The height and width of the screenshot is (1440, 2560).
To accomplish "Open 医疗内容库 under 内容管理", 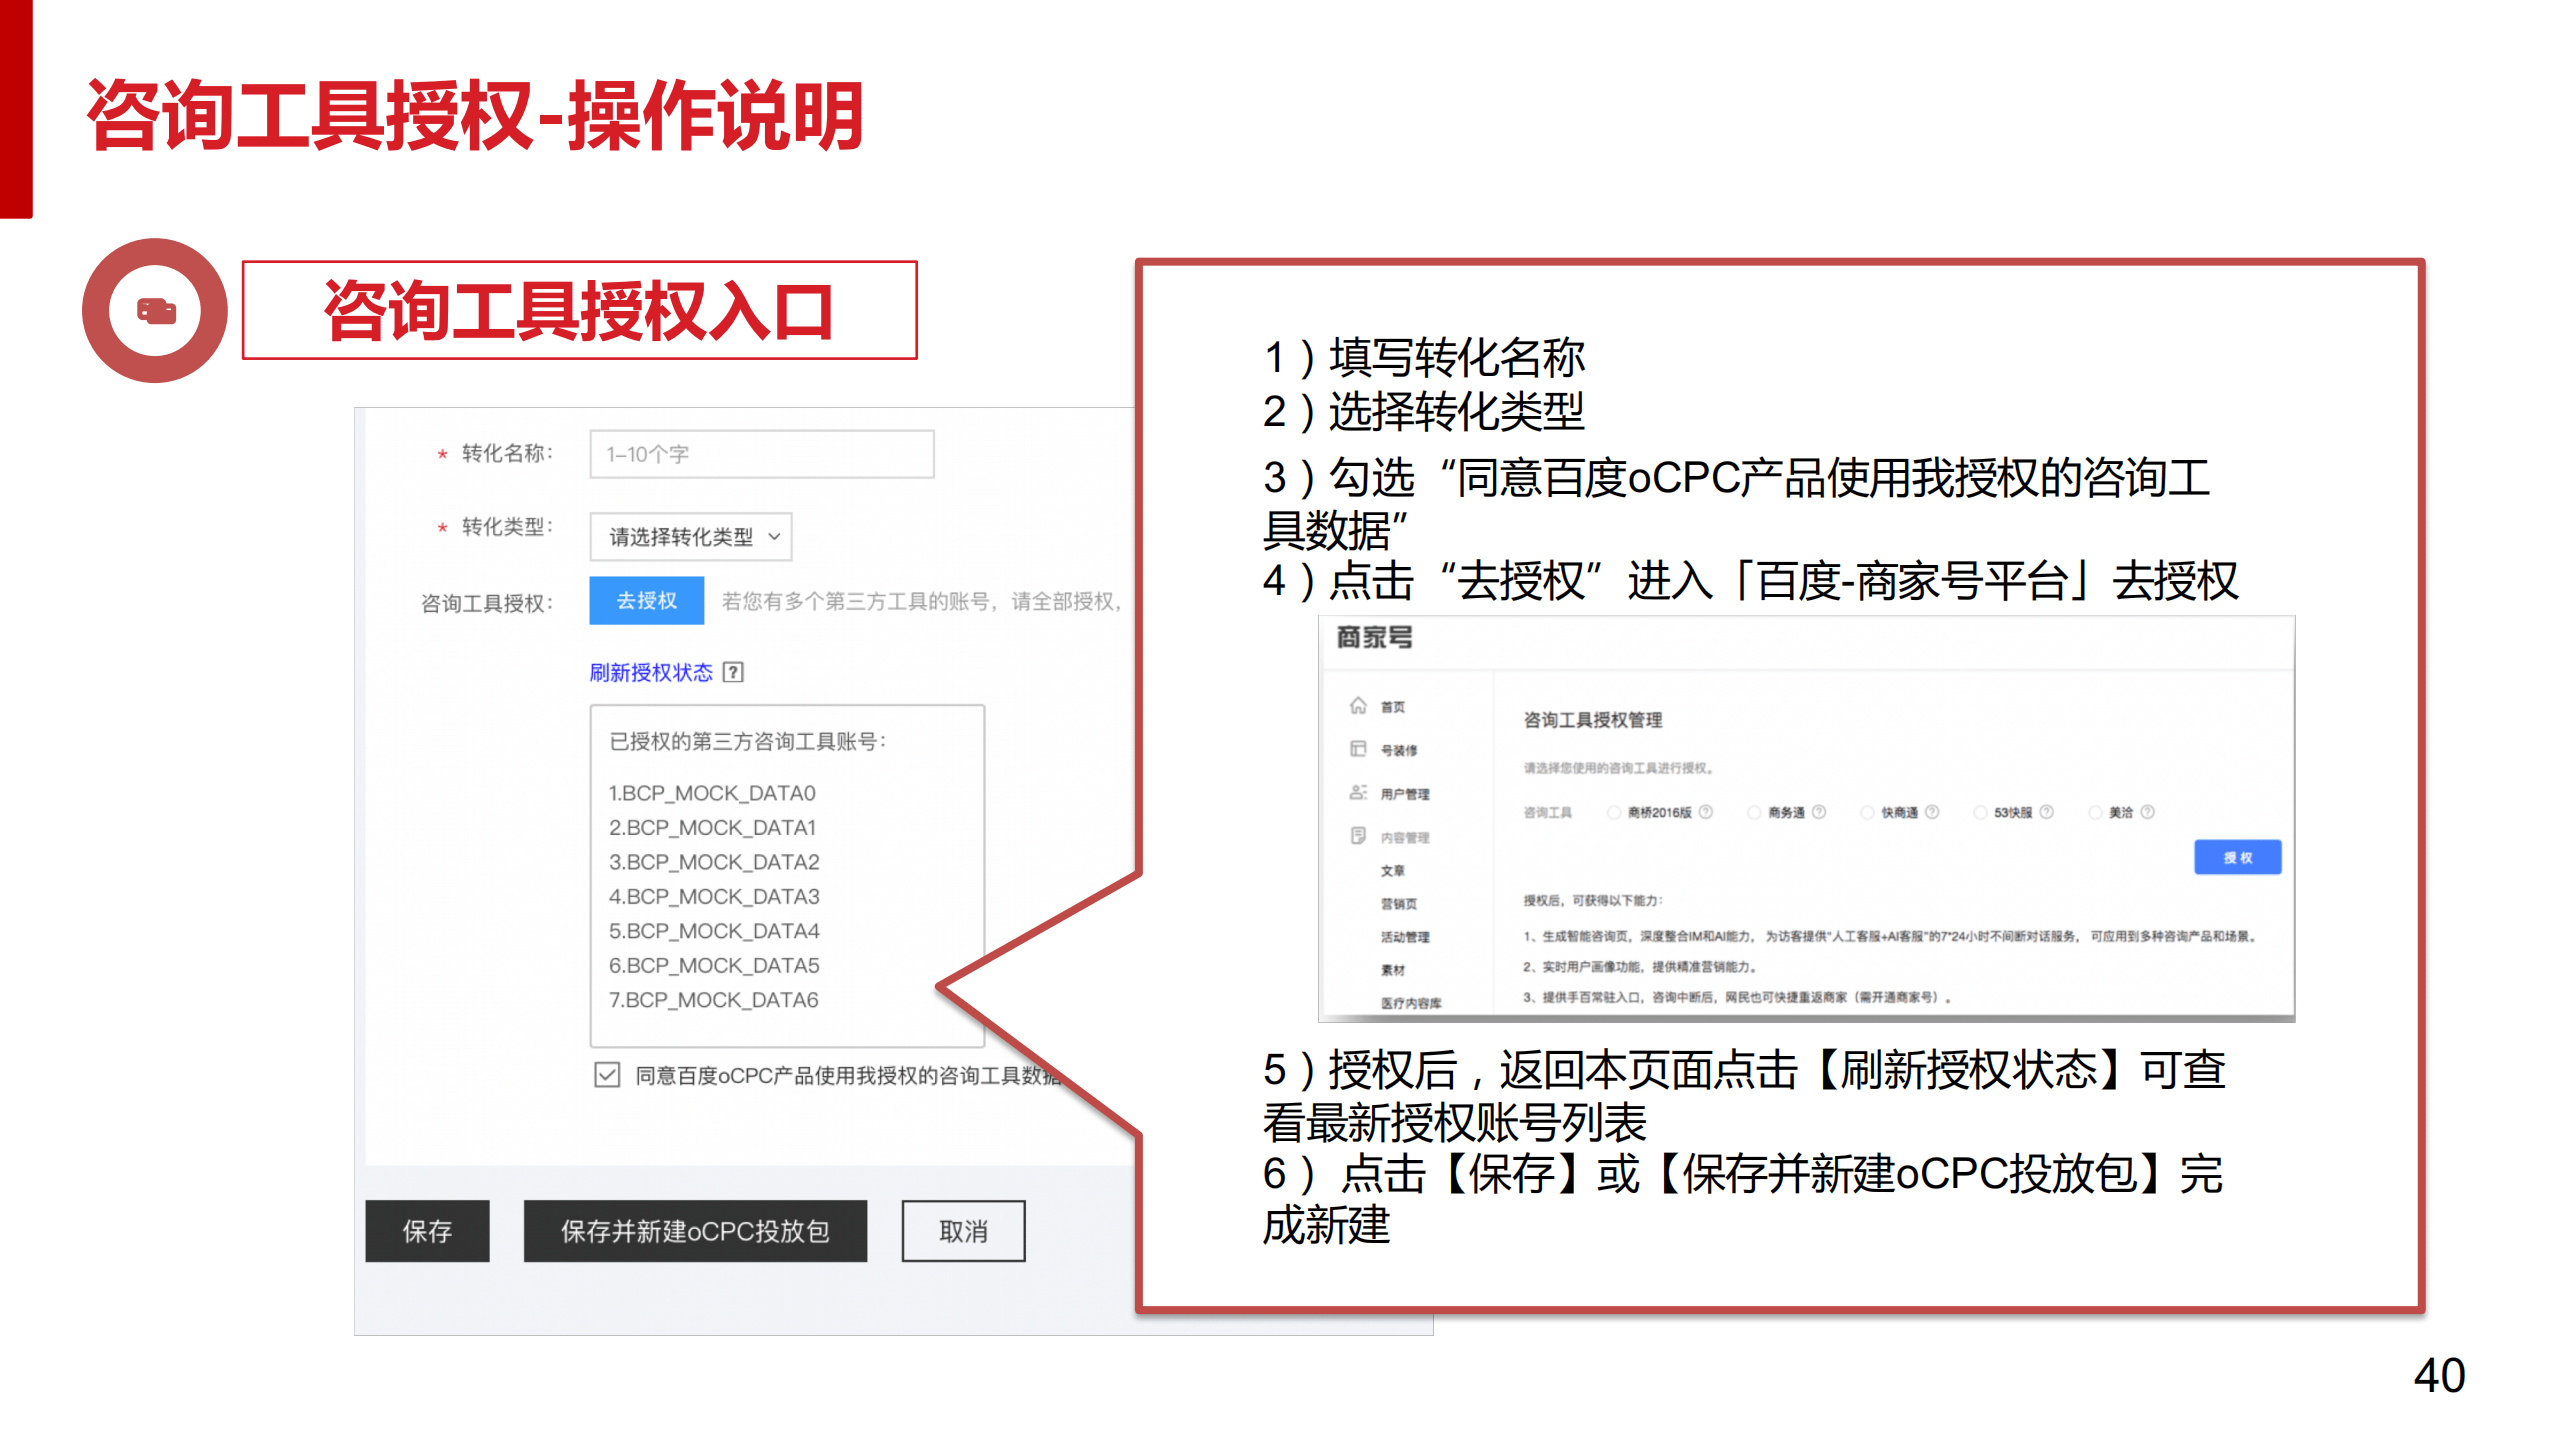I will click(x=1411, y=1003).
